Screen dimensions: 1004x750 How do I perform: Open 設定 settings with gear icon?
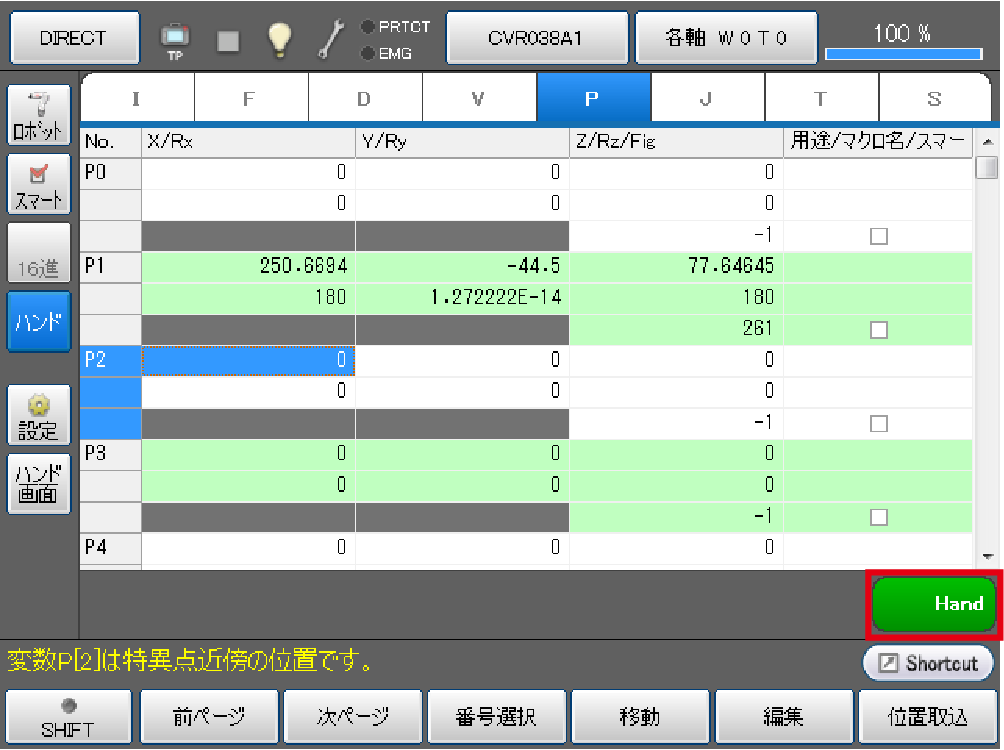[39, 416]
